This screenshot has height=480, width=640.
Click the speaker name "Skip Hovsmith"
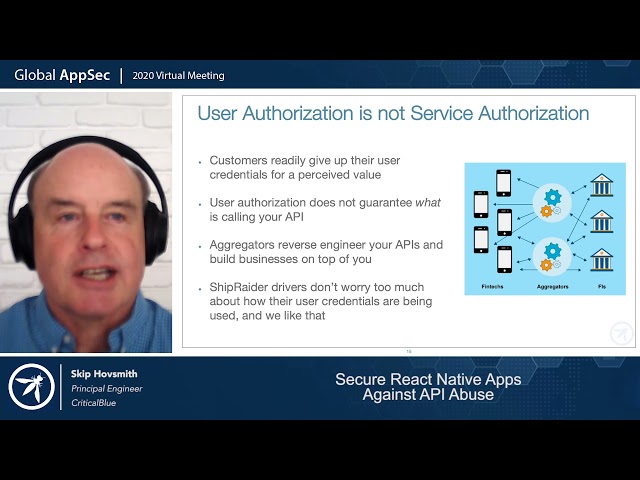click(x=104, y=374)
